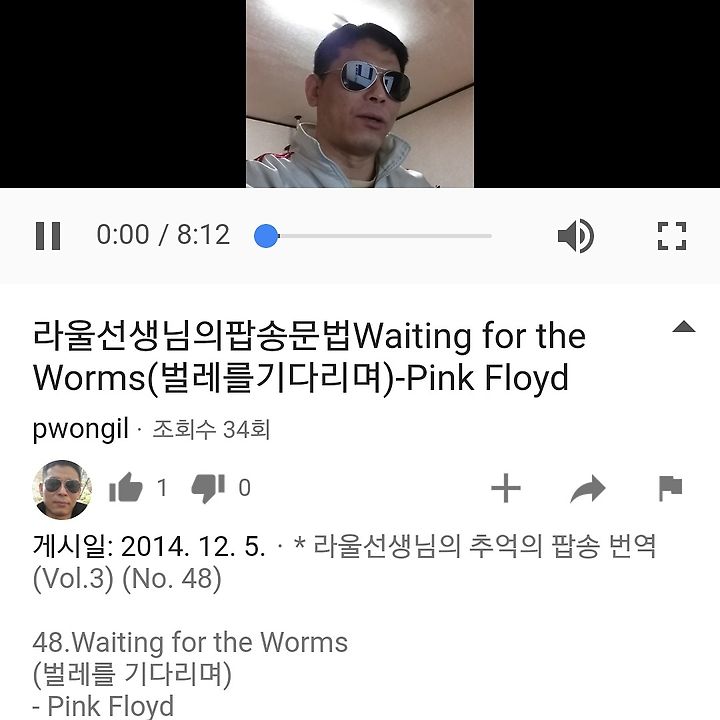Click the video frame of the player
The height and width of the screenshot is (720, 720).
click(360, 94)
